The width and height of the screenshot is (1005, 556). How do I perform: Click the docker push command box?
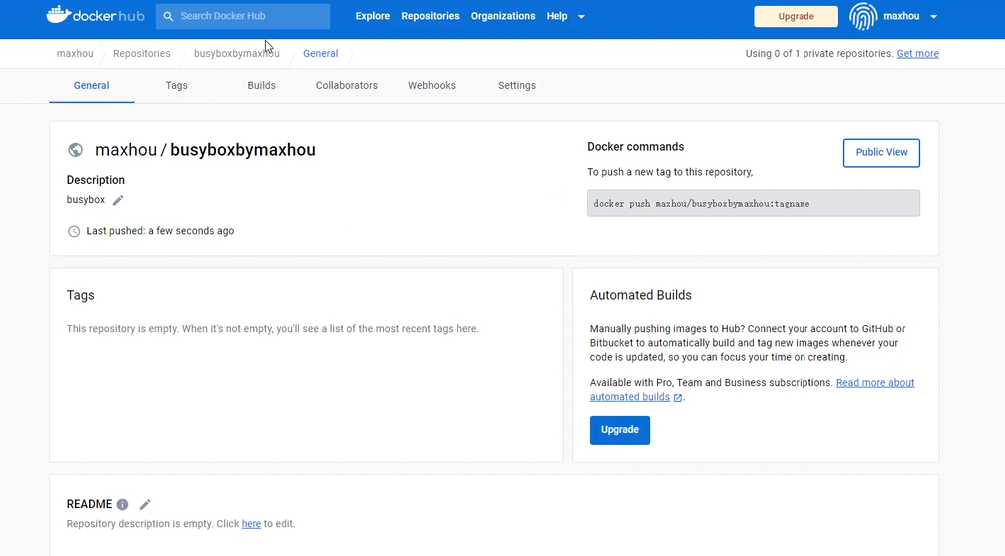pos(753,203)
